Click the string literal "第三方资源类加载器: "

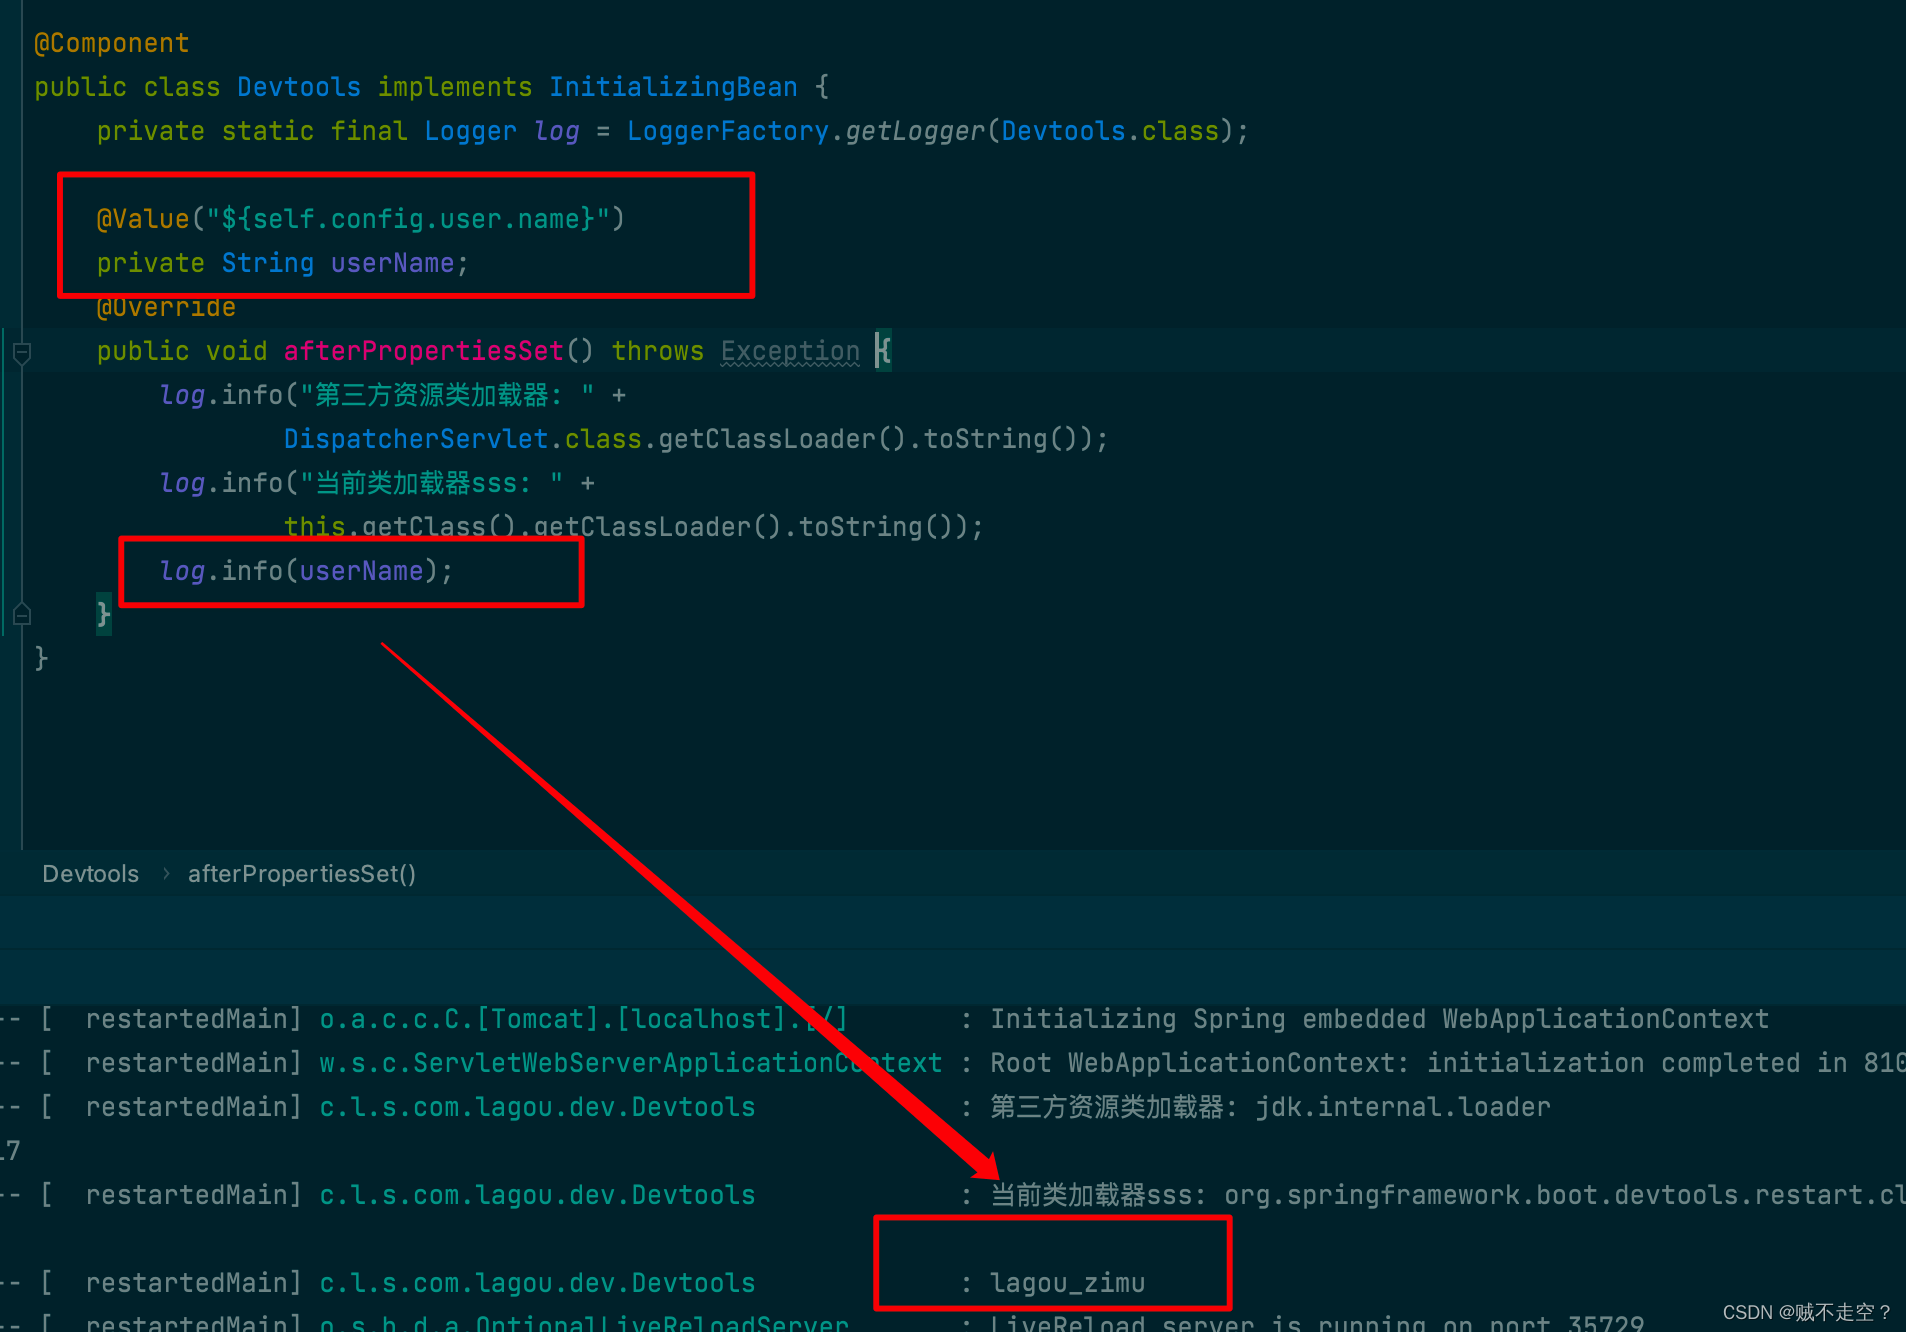[447, 395]
